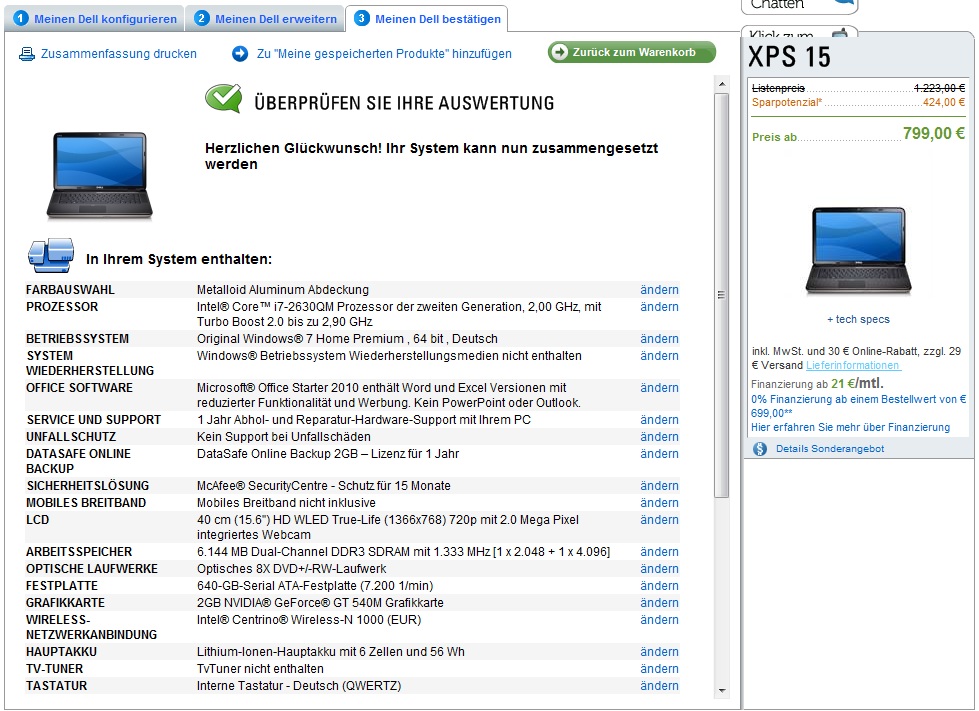
Task: Click 'Optisches 8X DVD+/-RW-Laufwerk' text
Action: [x=292, y=569]
